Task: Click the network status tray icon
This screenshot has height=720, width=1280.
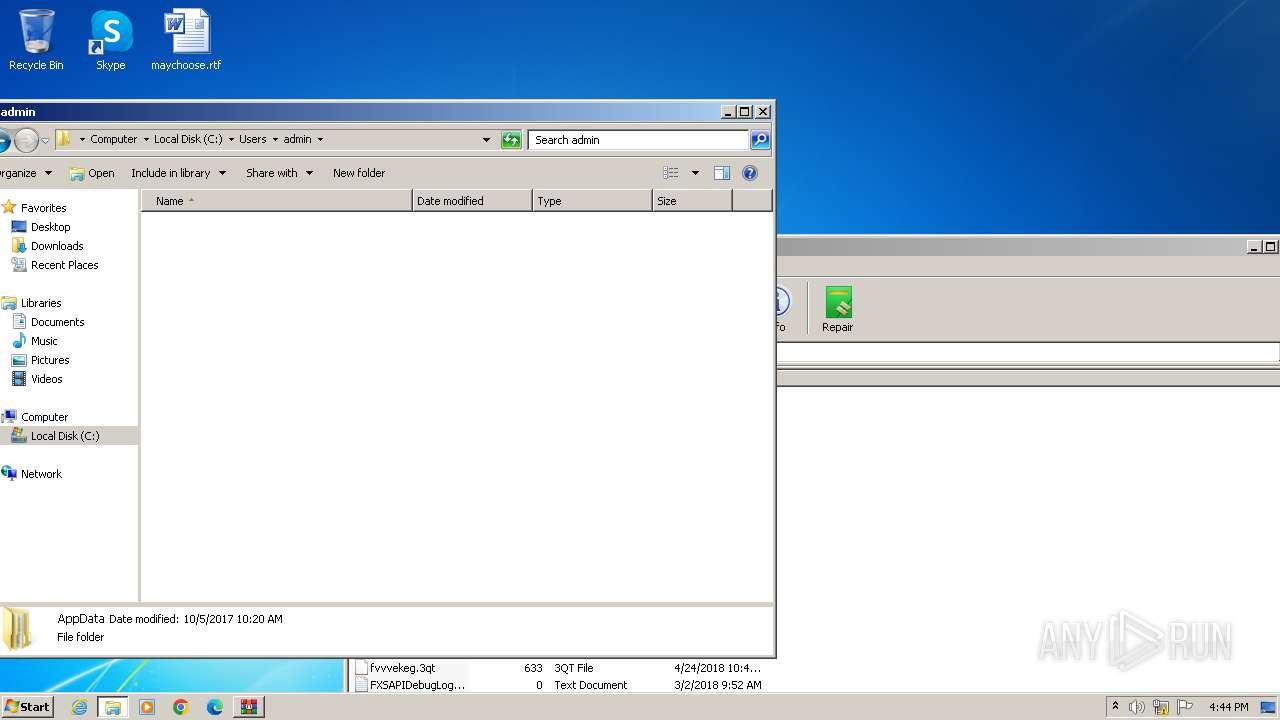Action: coord(1161,707)
